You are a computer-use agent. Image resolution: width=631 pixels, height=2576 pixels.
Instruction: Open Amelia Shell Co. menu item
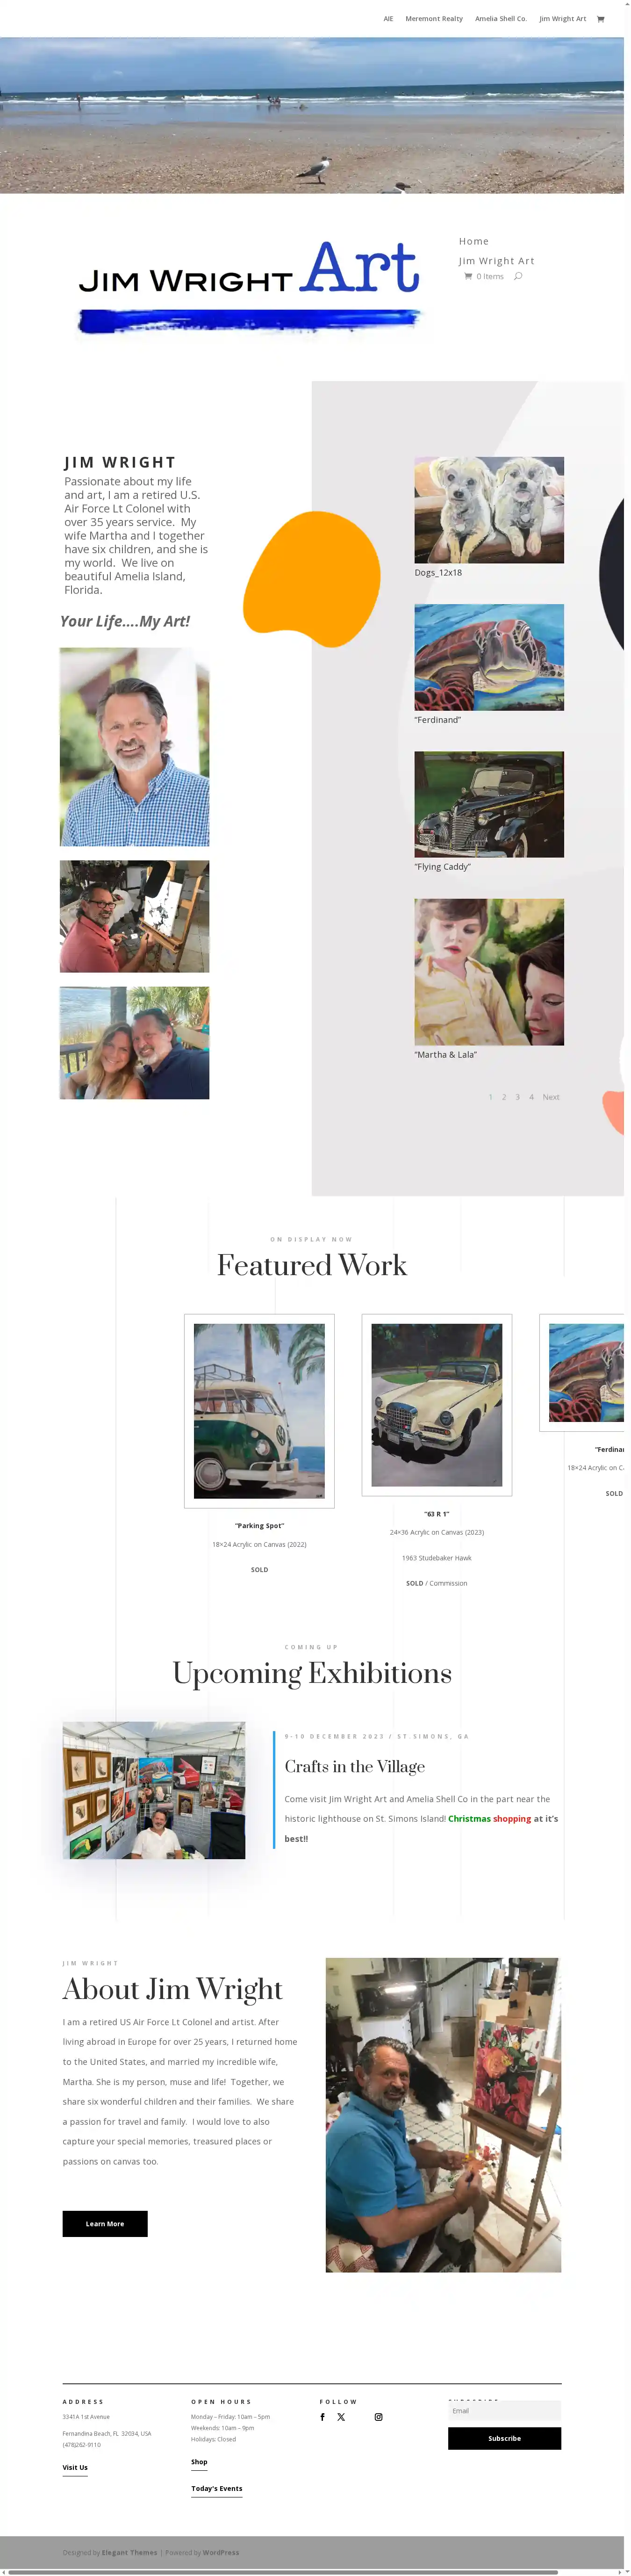501,19
